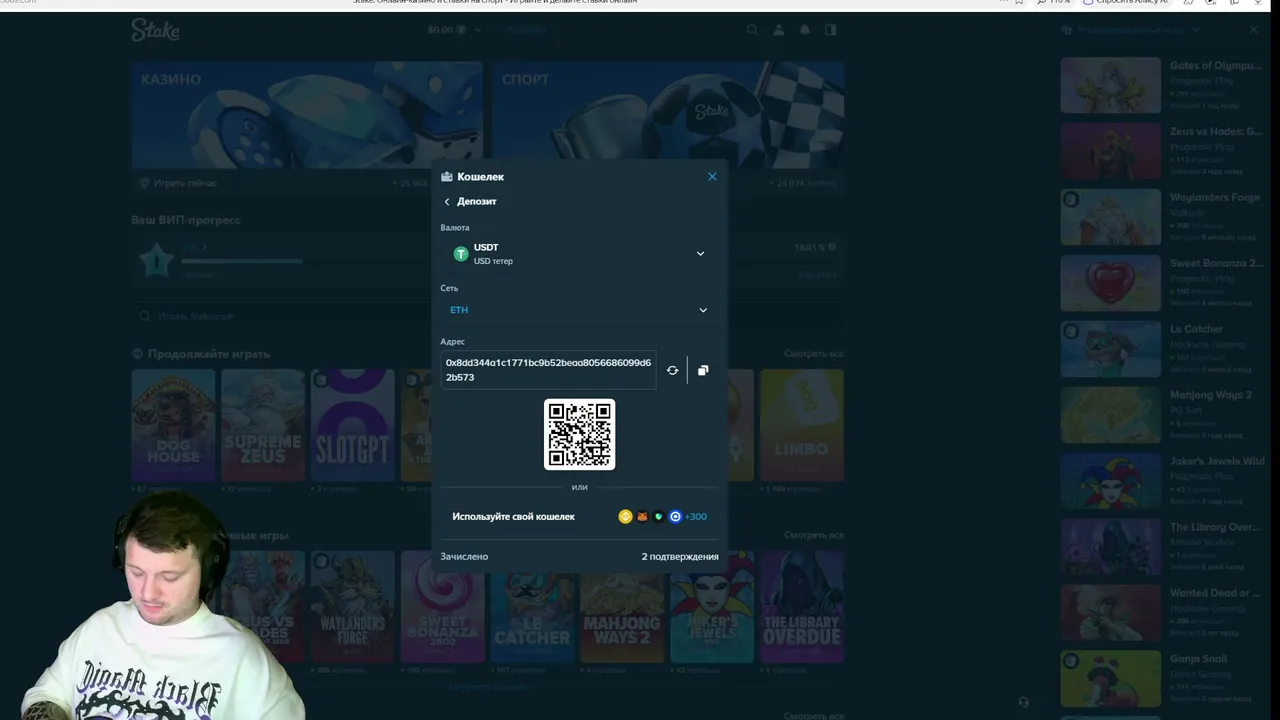The height and width of the screenshot is (720, 1280).
Task: Select Zeus vs Hades in the sidebar list
Action: click(x=1161, y=151)
